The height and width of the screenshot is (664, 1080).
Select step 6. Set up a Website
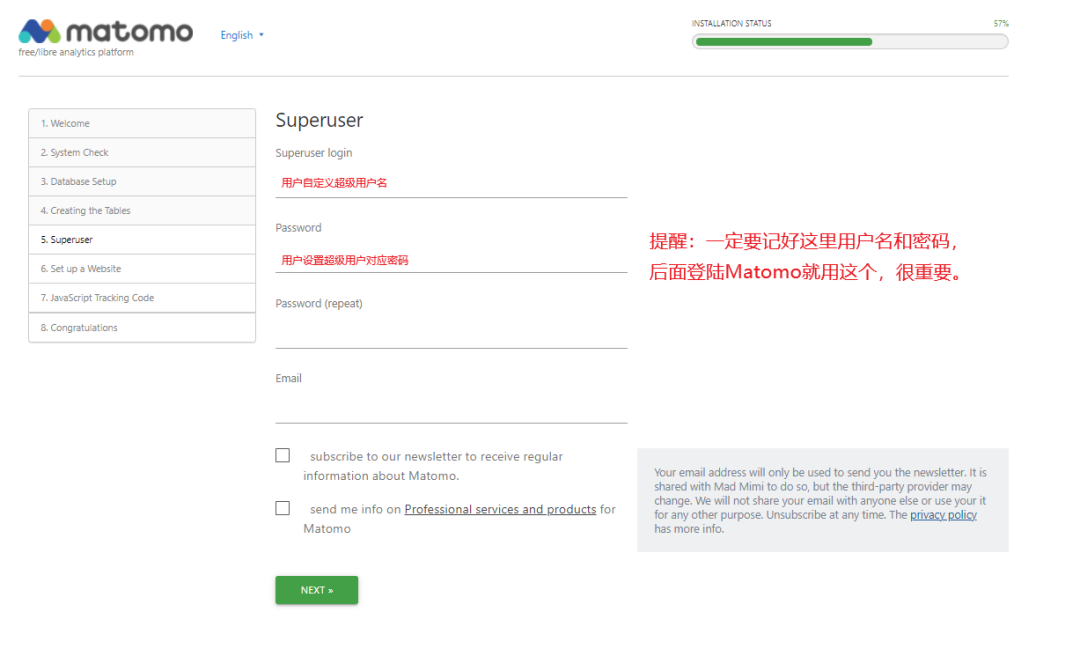[142, 269]
